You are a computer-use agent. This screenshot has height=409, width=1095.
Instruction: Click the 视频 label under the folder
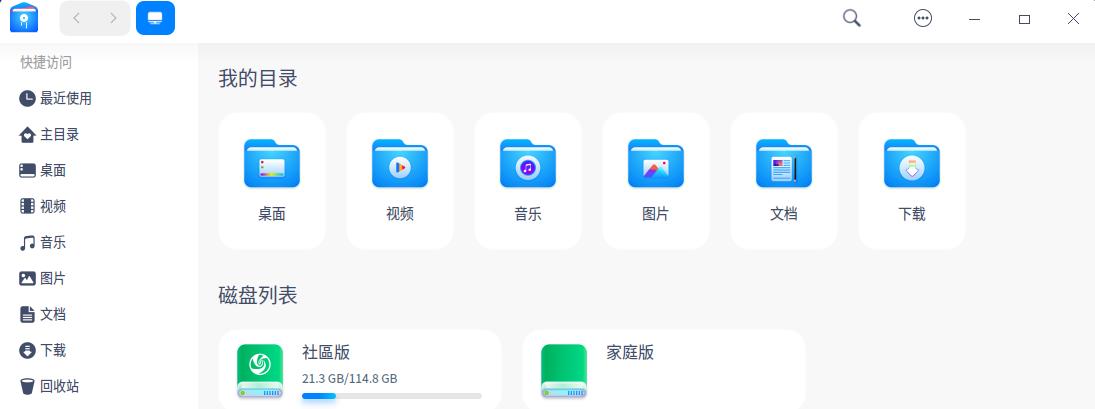tap(400, 214)
